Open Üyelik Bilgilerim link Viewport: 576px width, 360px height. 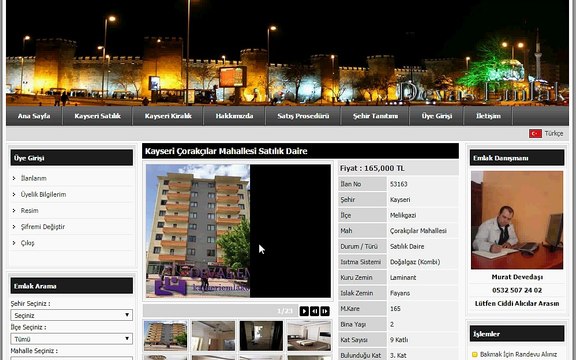pyautogui.click(x=43, y=194)
